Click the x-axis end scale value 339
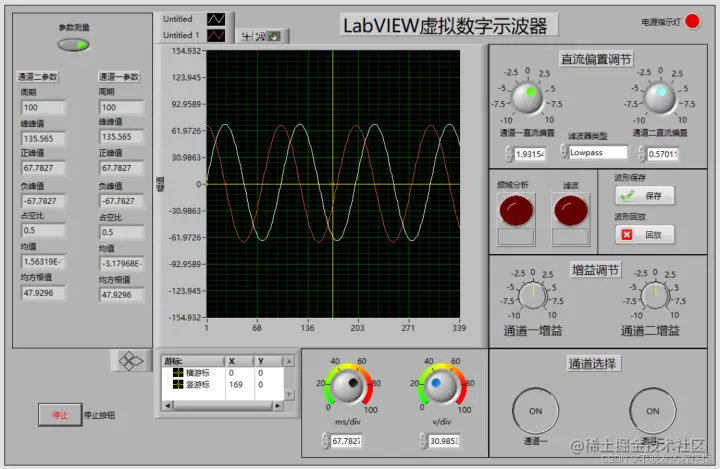Image resolution: width=720 pixels, height=469 pixels. 459,328
